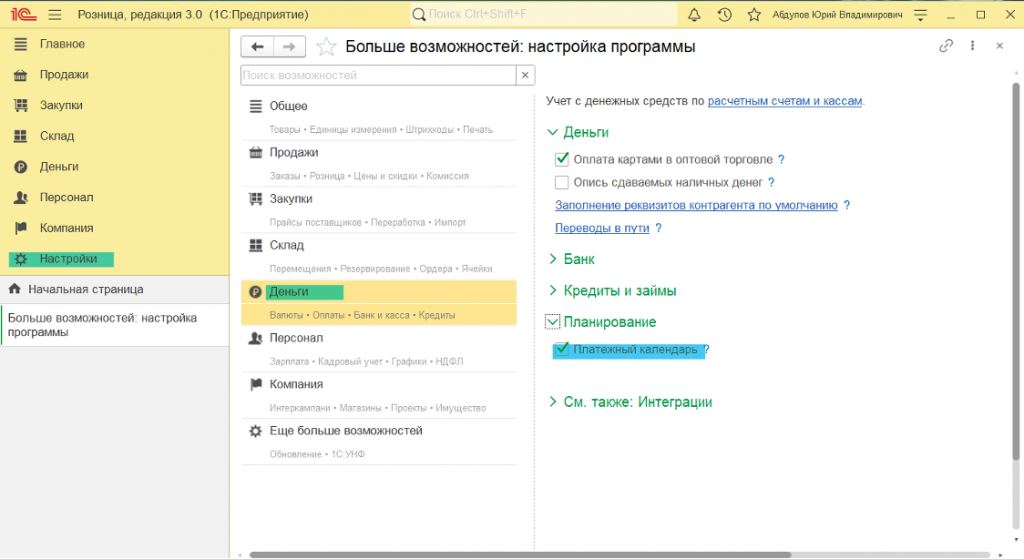
Task: Click the Главное sidebar icon
Action: 21,44
